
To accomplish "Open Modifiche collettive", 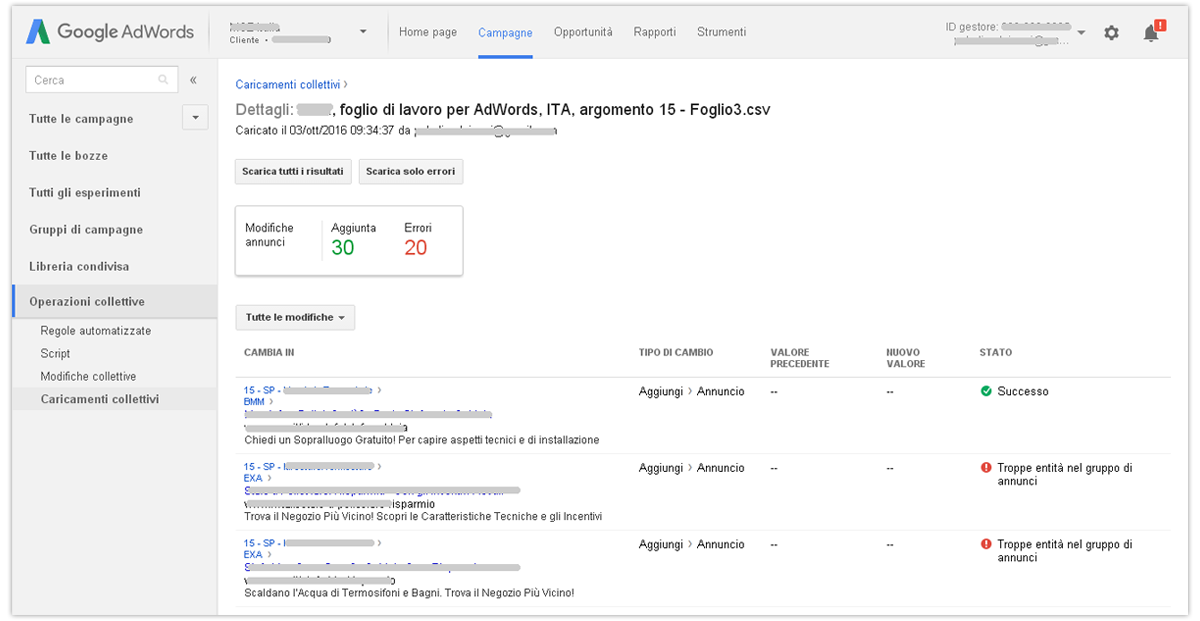I will (88, 377).
